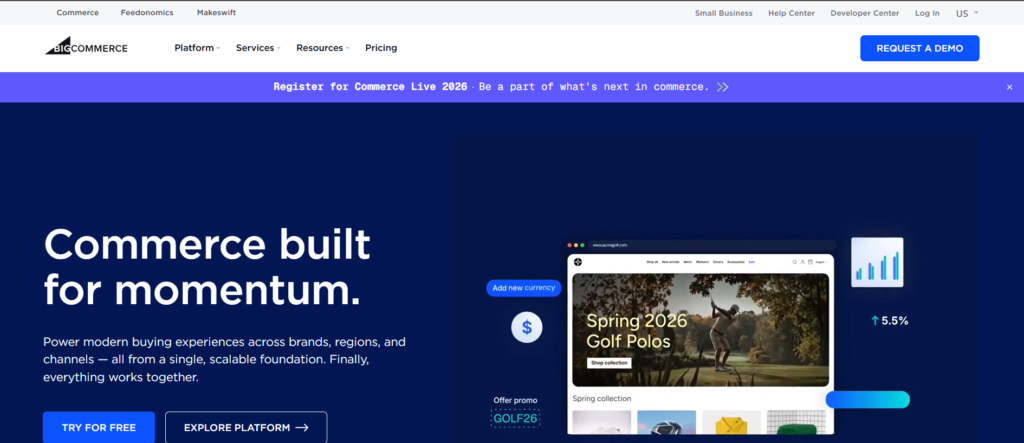1024x443 pixels.
Task: Open the Makeswift link
Action: 216,13
